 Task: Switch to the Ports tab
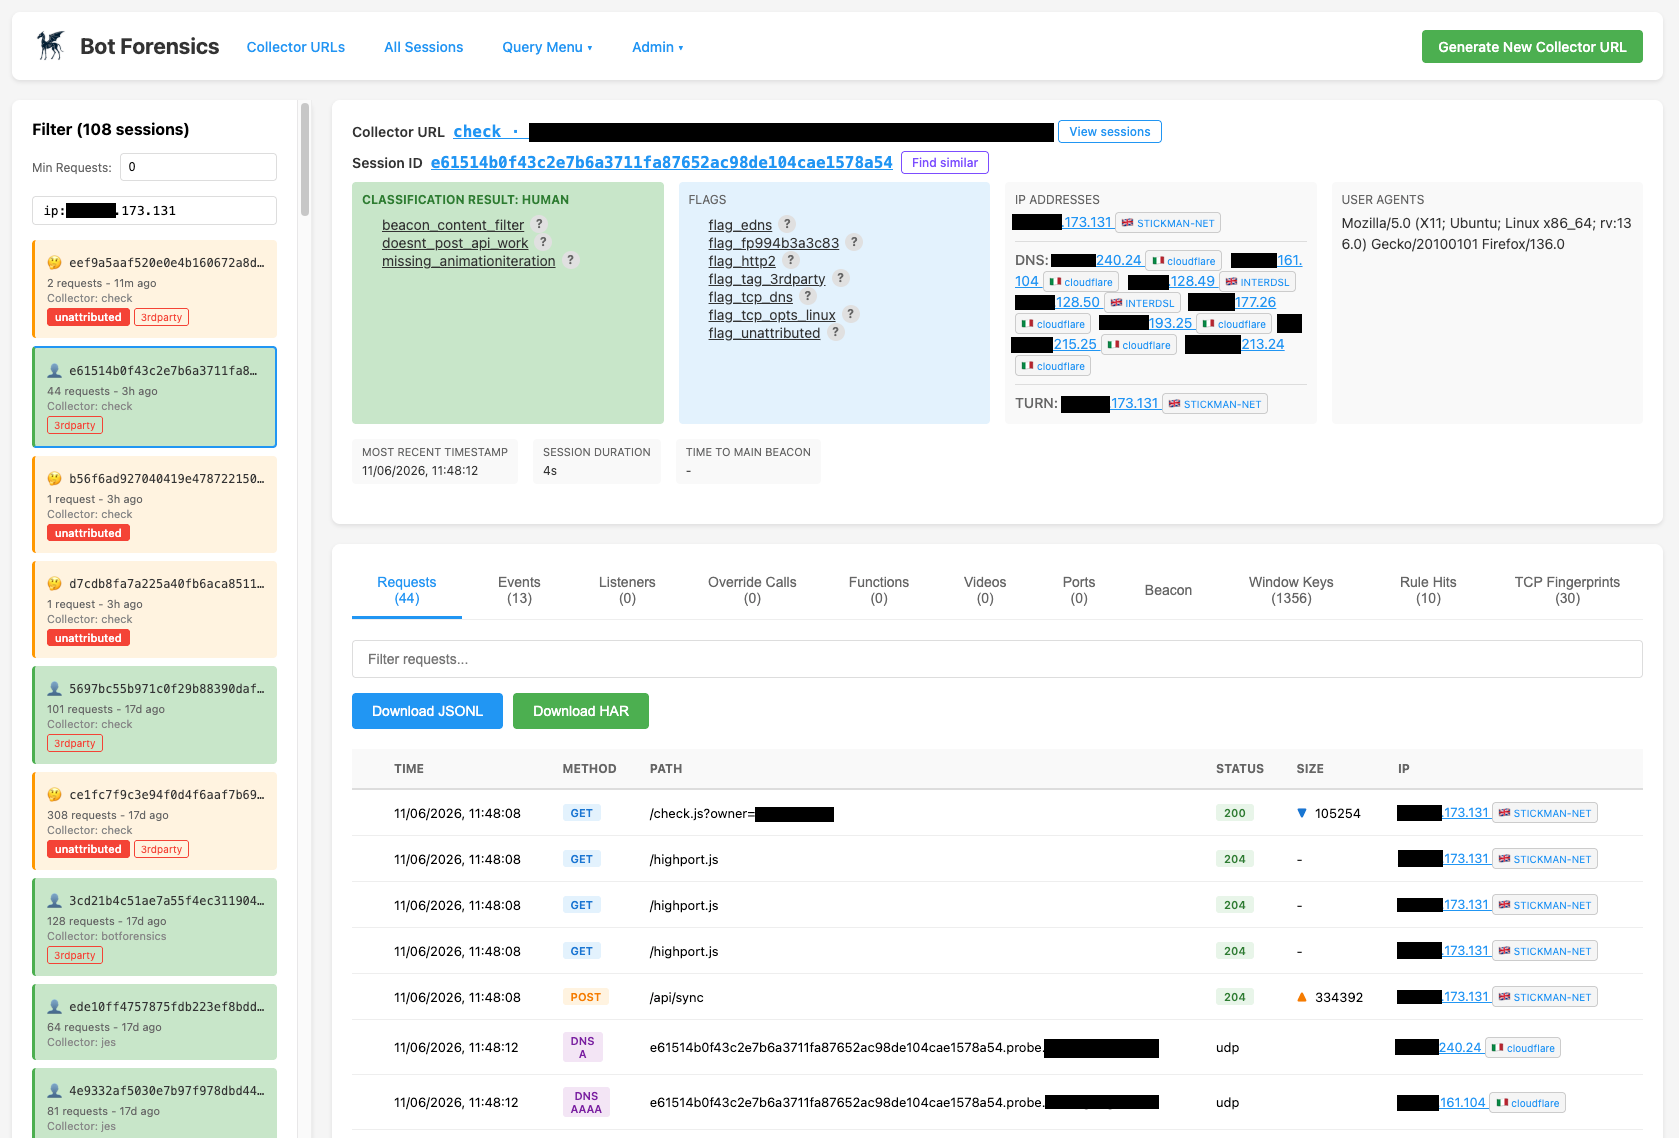click(x=1079, y=590)
